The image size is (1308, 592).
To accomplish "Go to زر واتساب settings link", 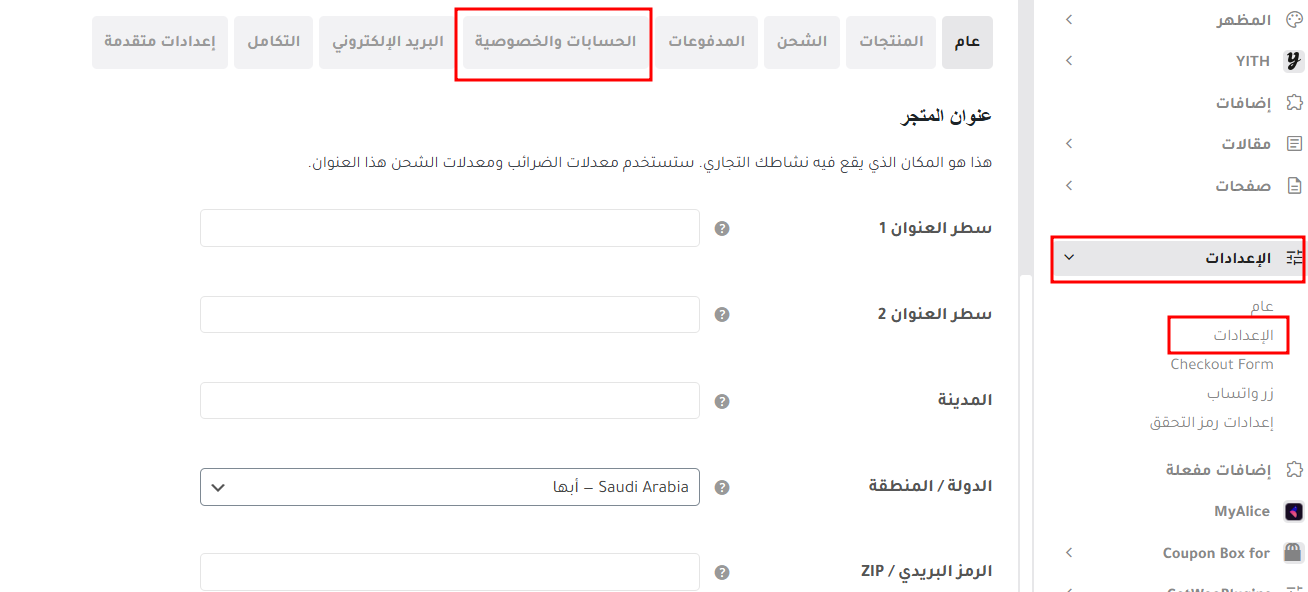I will click(x=1239, y=393).
